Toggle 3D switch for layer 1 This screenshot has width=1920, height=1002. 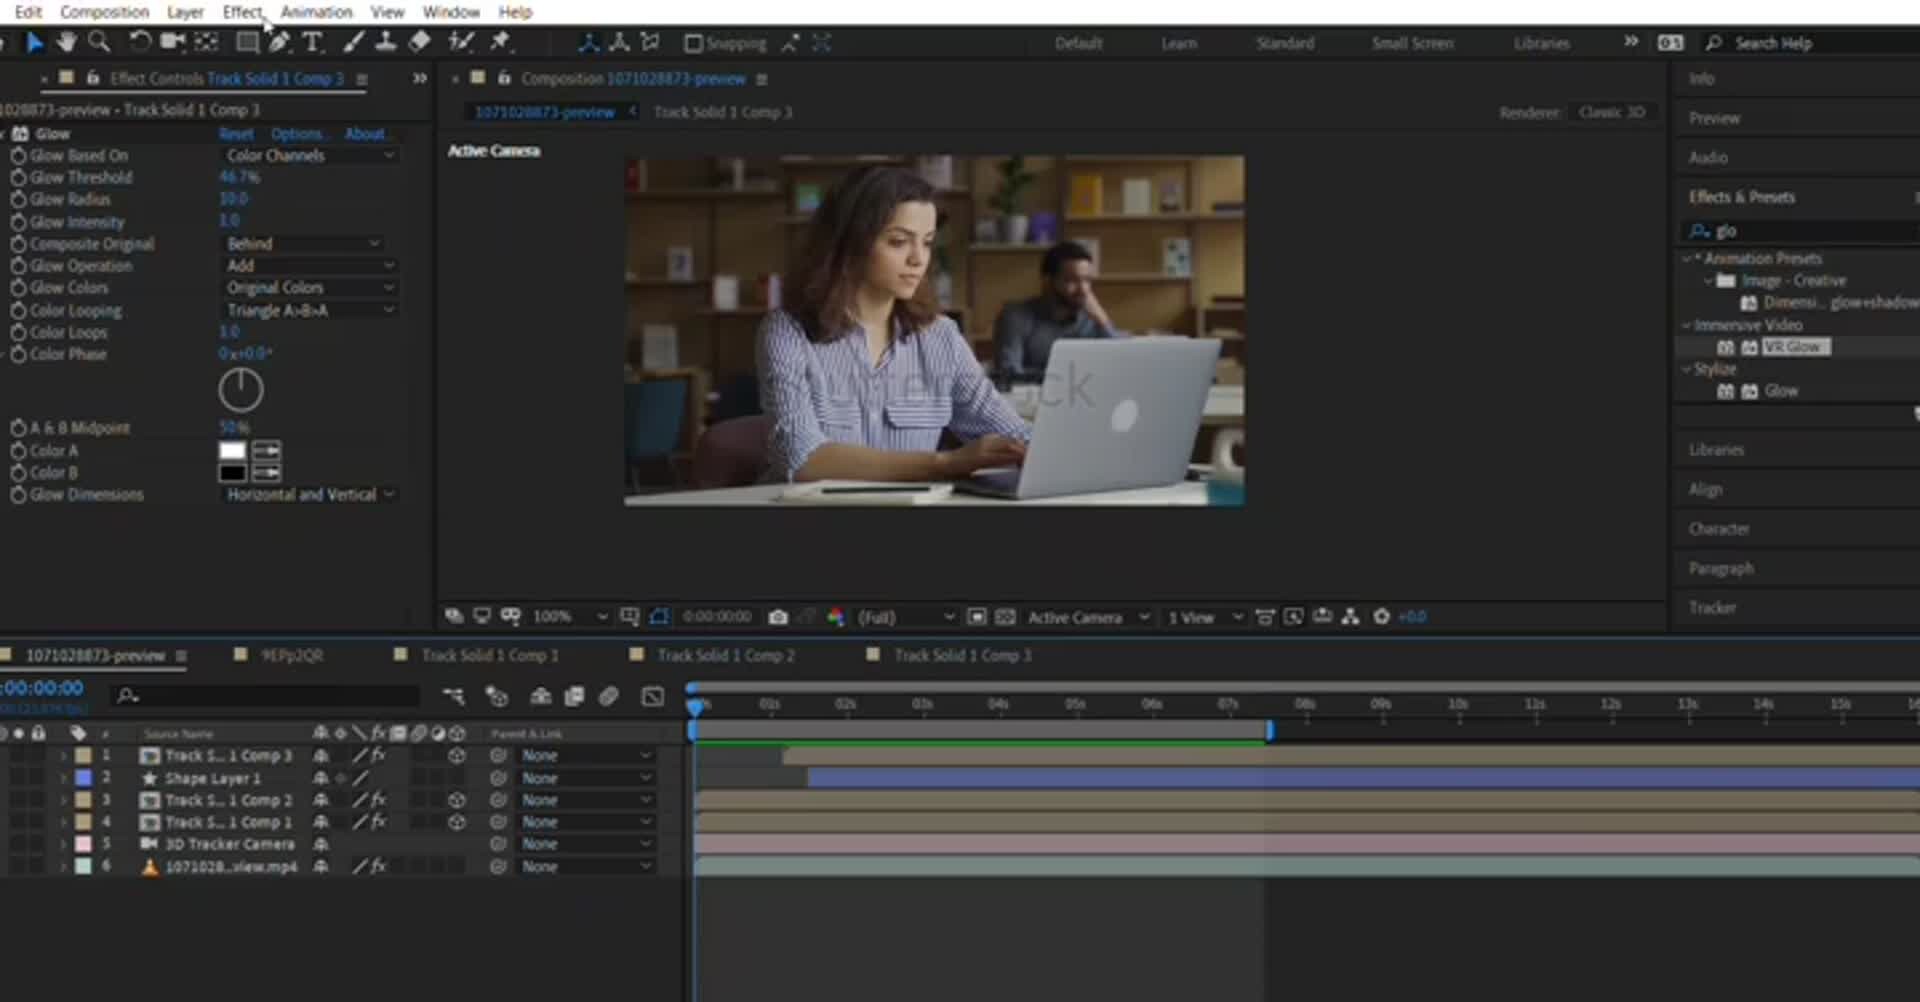pos(456,756)
